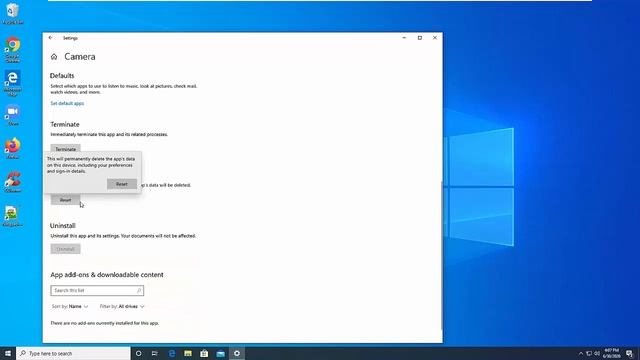Select the Settings gear on the taskbar
The height and width of the screenshot is (360, 640).
(x=237, y=353)
